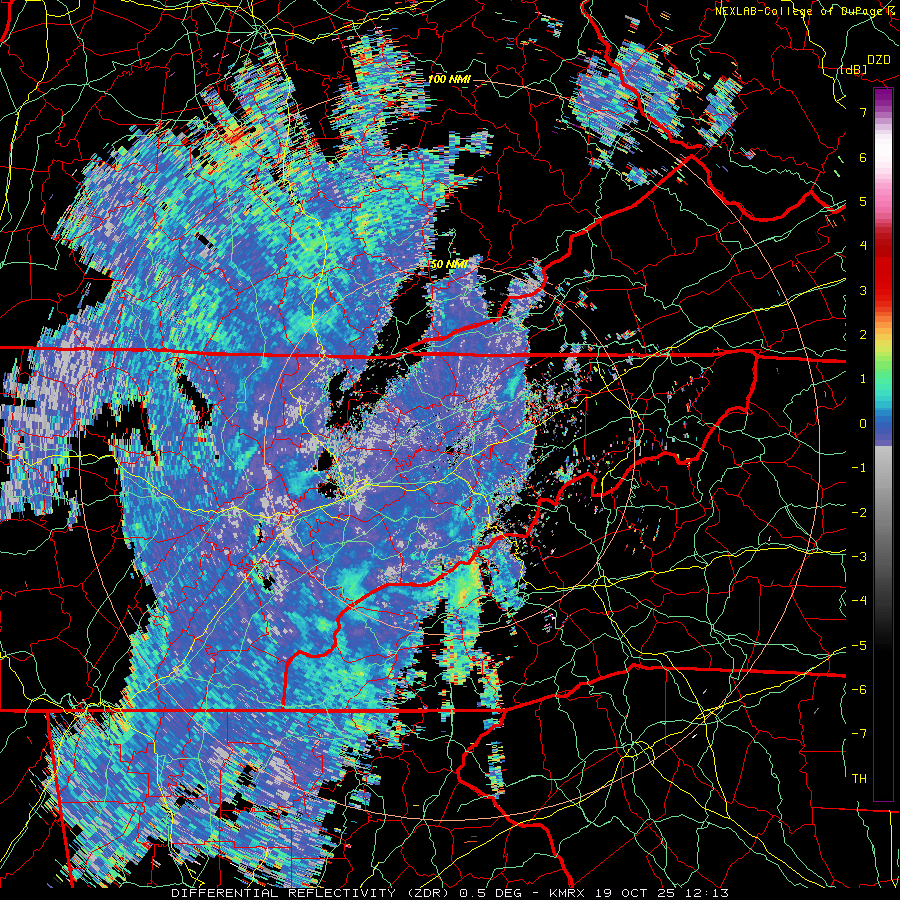Click the "-7" scale value
Screen dimensions: 900x900
point(859,734)
